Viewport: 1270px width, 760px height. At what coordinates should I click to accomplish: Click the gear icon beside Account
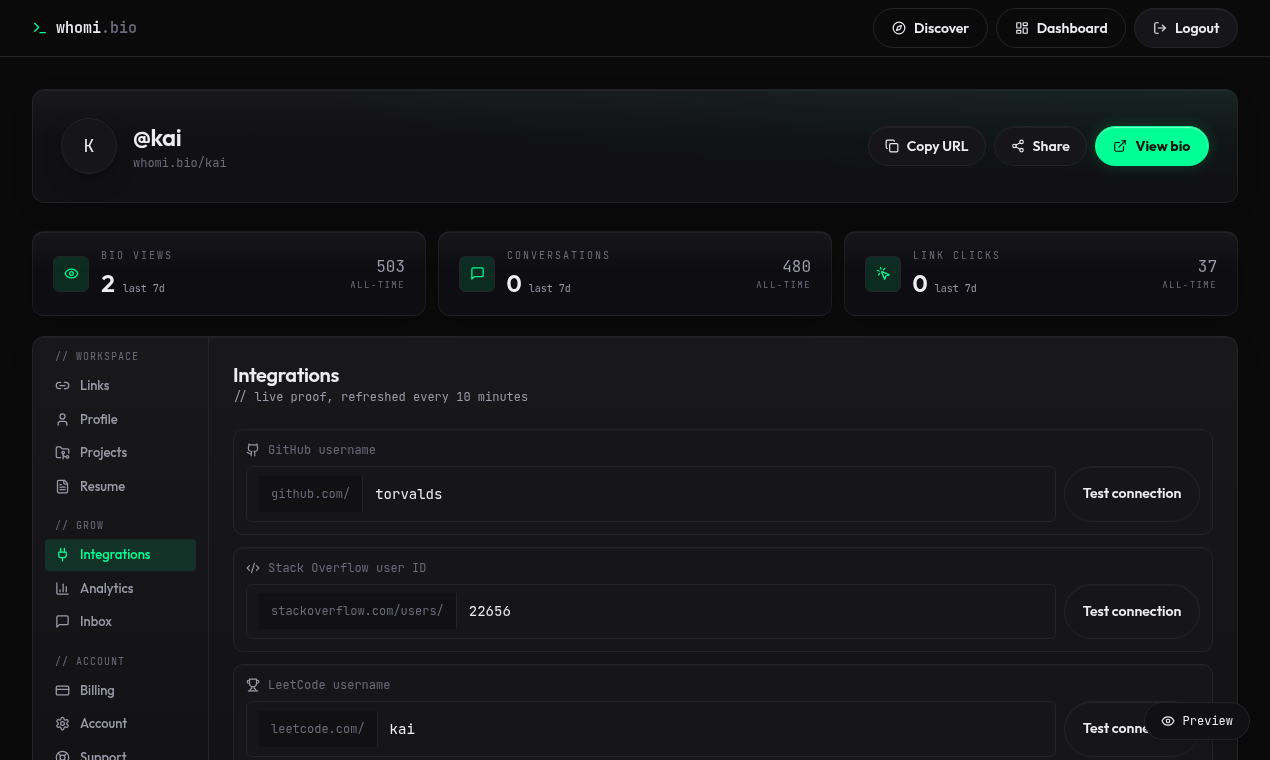click(x=62, y=723)
